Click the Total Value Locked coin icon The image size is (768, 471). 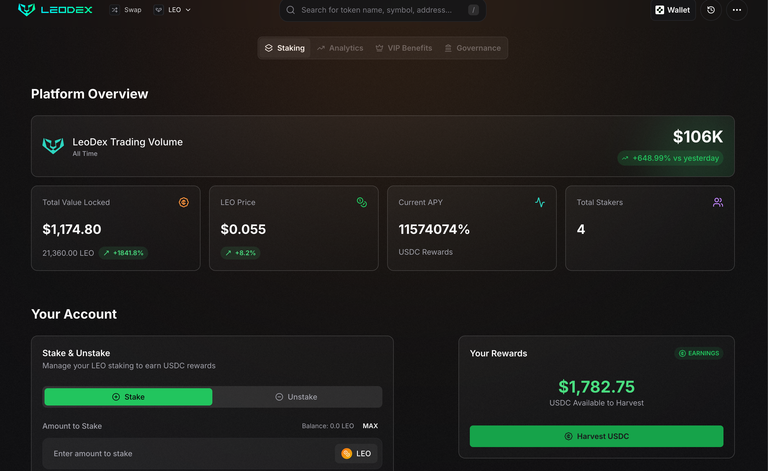pos(184,202)
